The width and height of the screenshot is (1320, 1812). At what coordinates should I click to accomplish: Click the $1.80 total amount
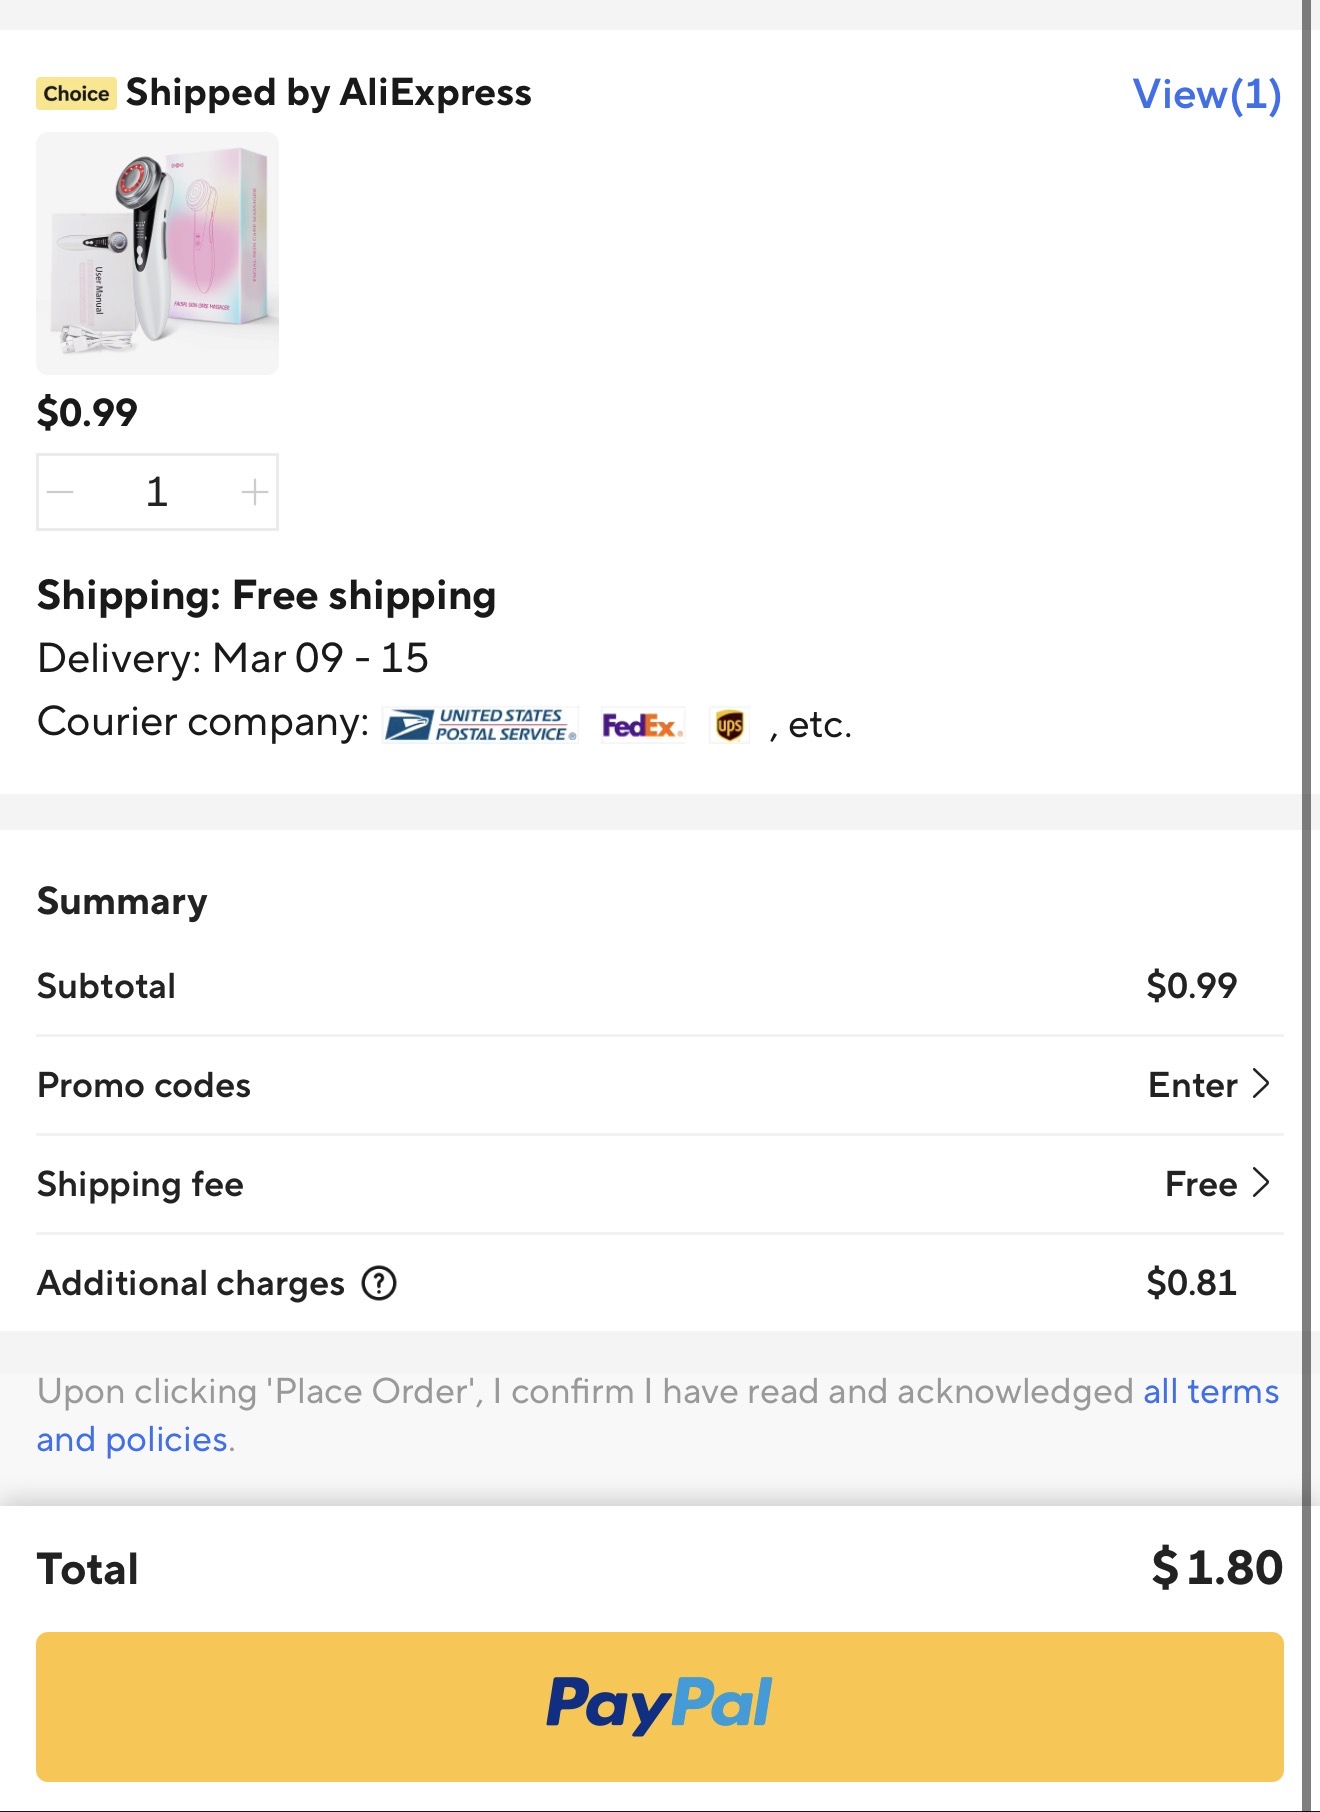coord(1216,1567)
